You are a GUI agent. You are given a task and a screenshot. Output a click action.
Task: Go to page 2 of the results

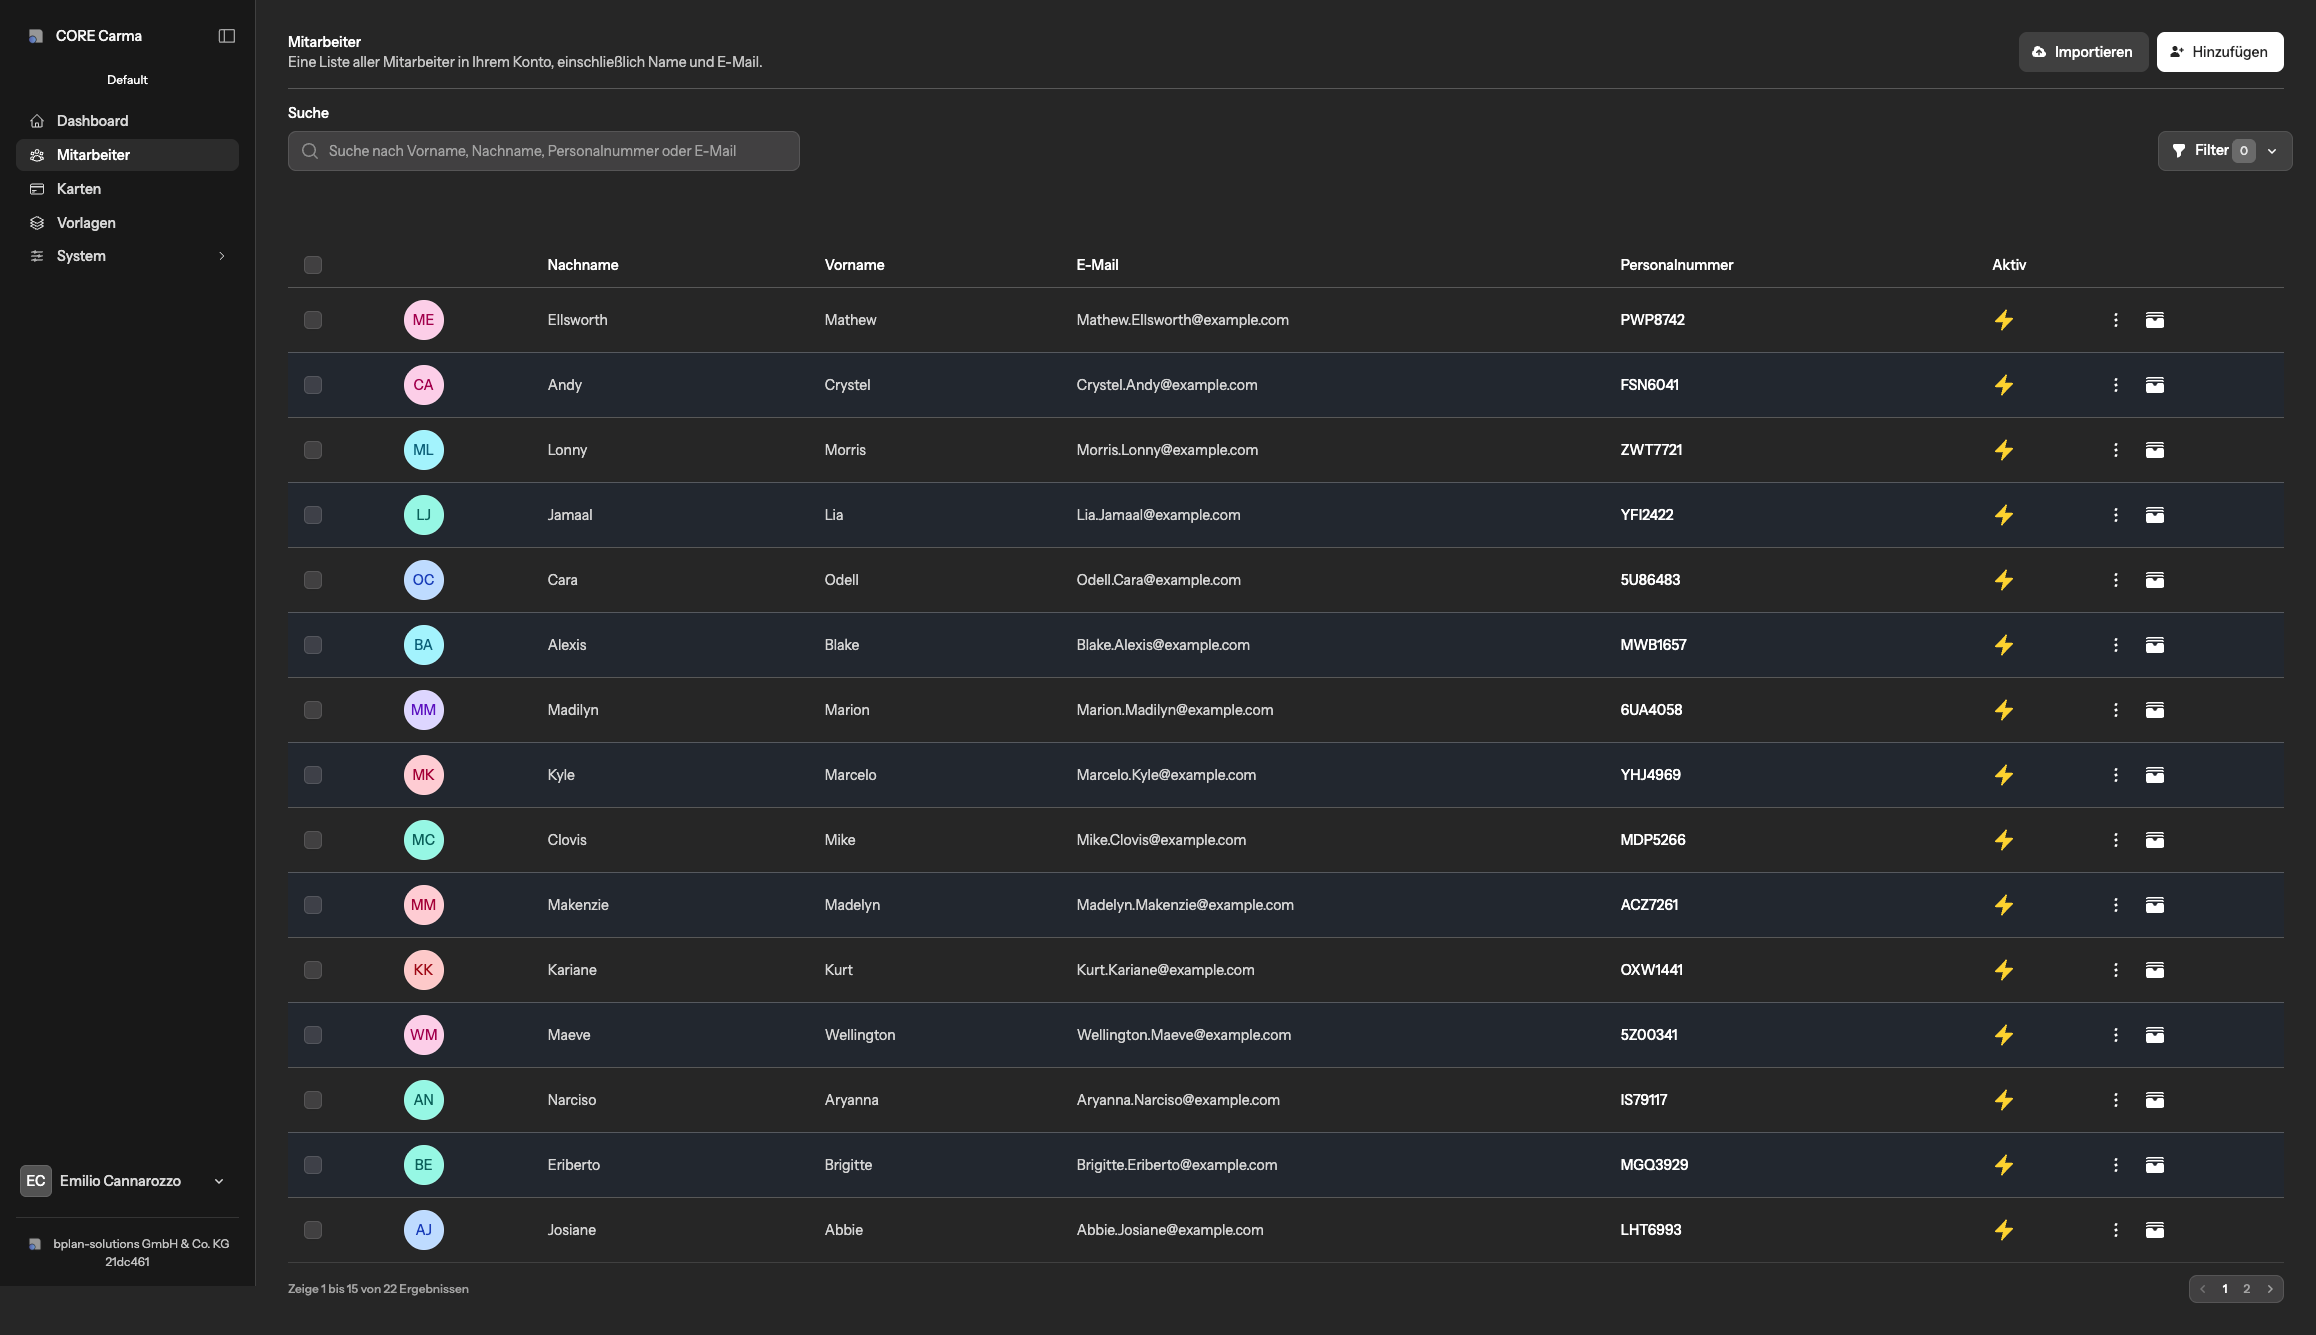pos(2246,1289)
